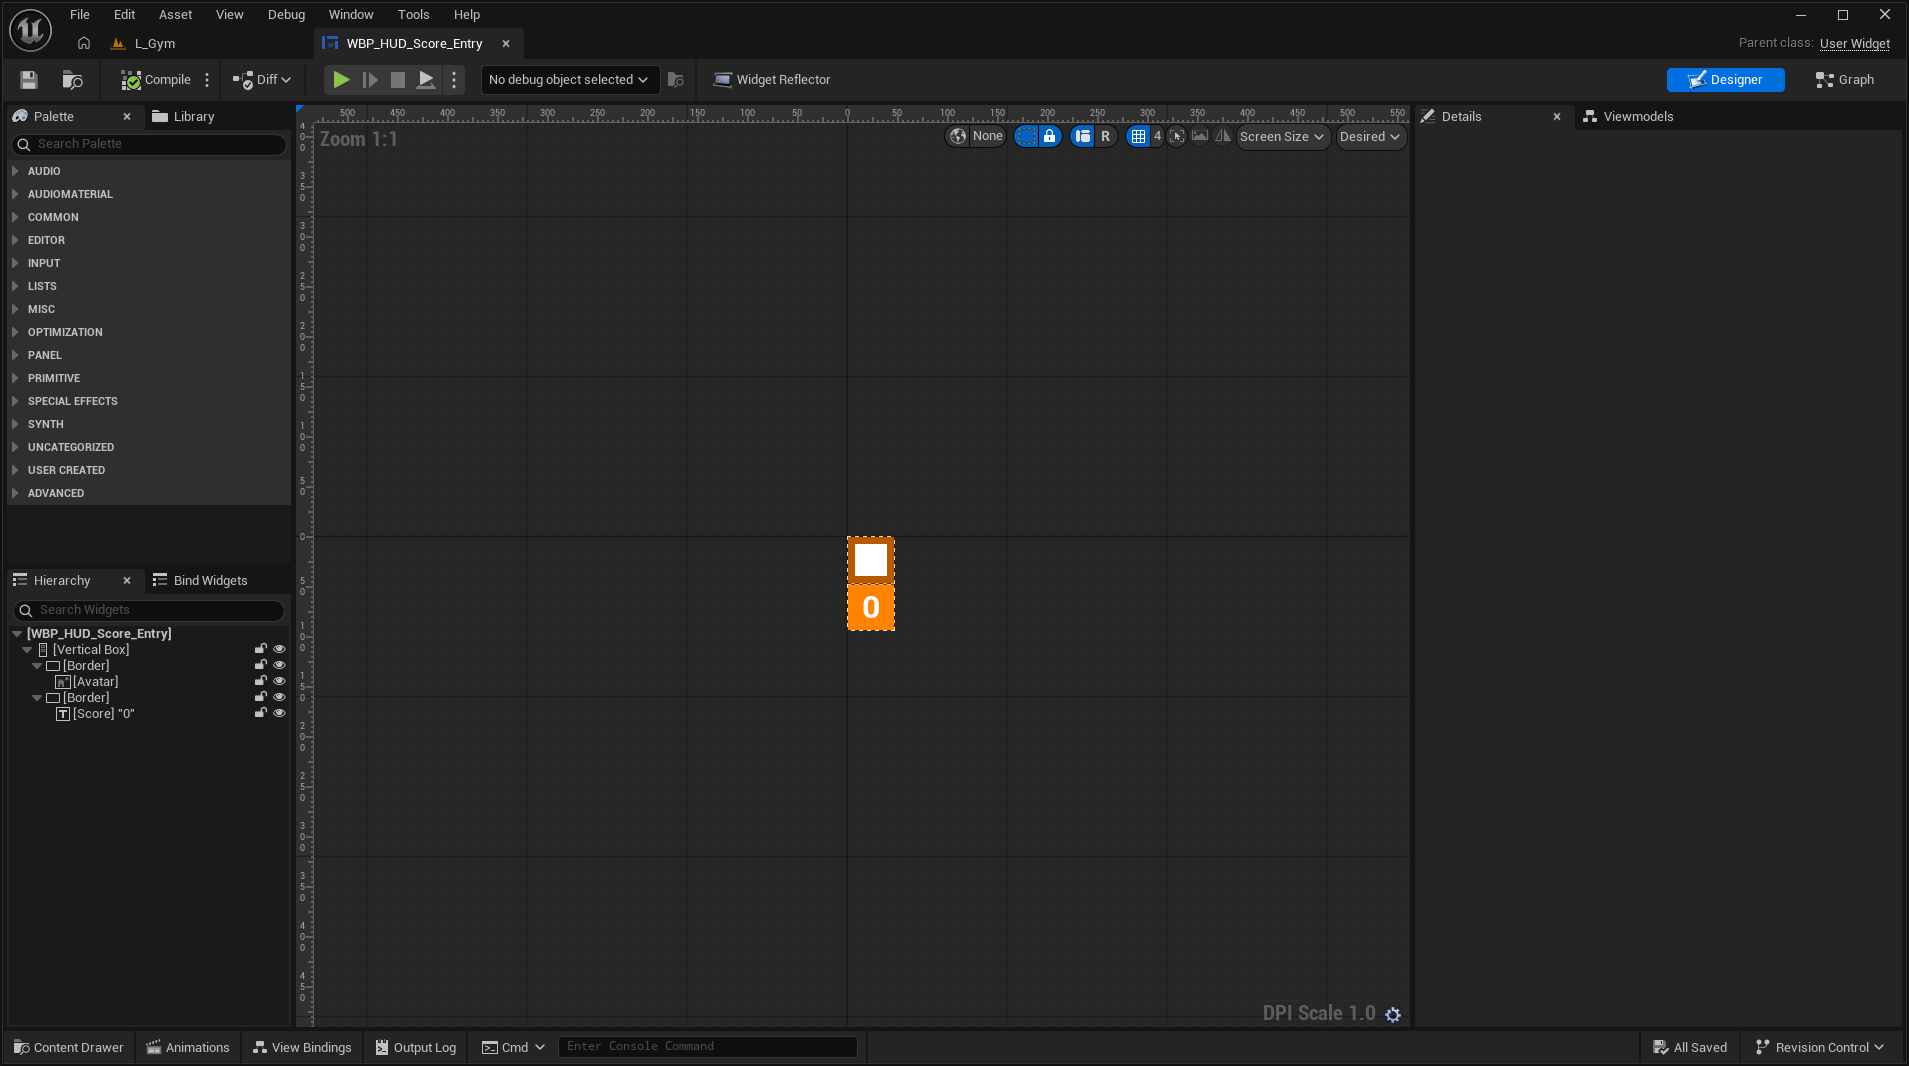This screenshot has width=1909, height=1066.
Task: Click the localization globe icon in the viewport toolbar
Action: (x=958, y=137)
